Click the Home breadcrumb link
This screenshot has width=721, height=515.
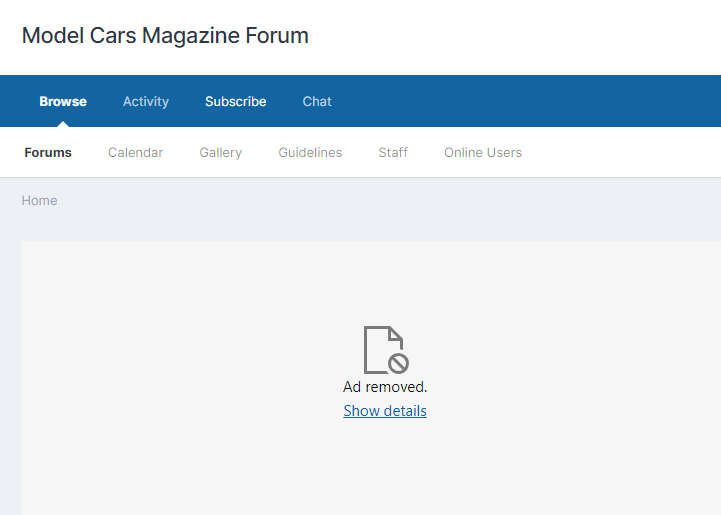[40, 200]
